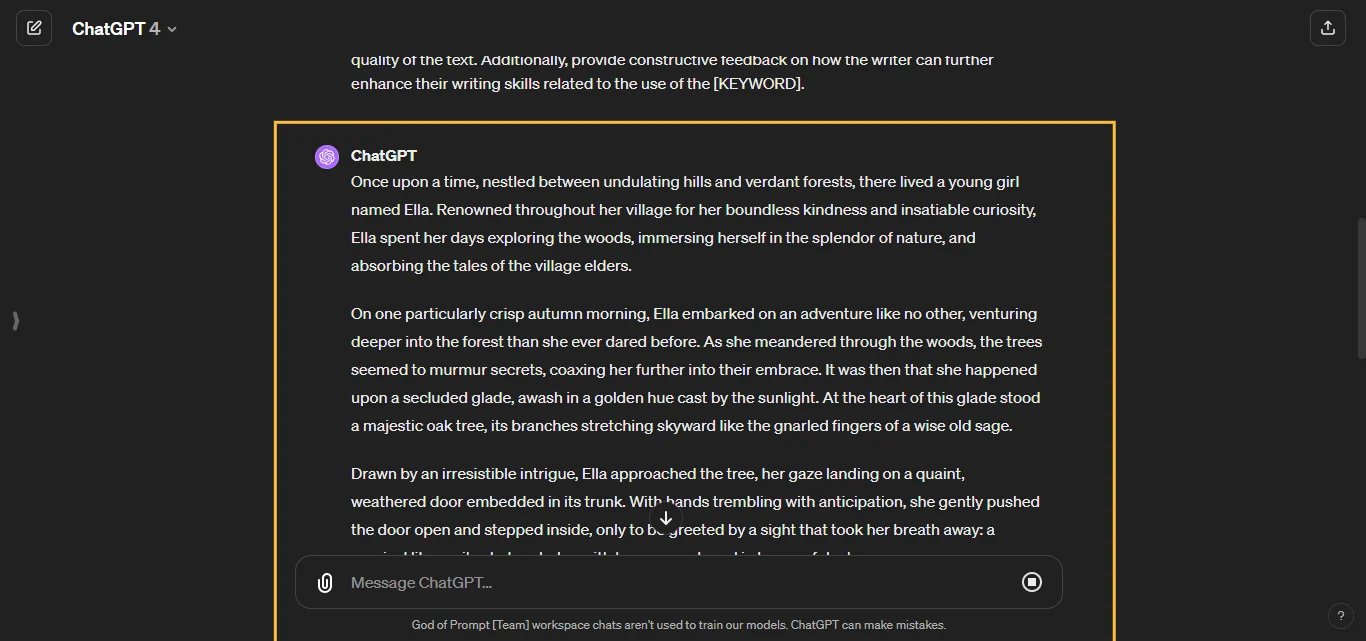The height and width of the screenshot is (641, 1366).
Task: Click the ChatGPT sender name above the story
Action: coord(384,156)
